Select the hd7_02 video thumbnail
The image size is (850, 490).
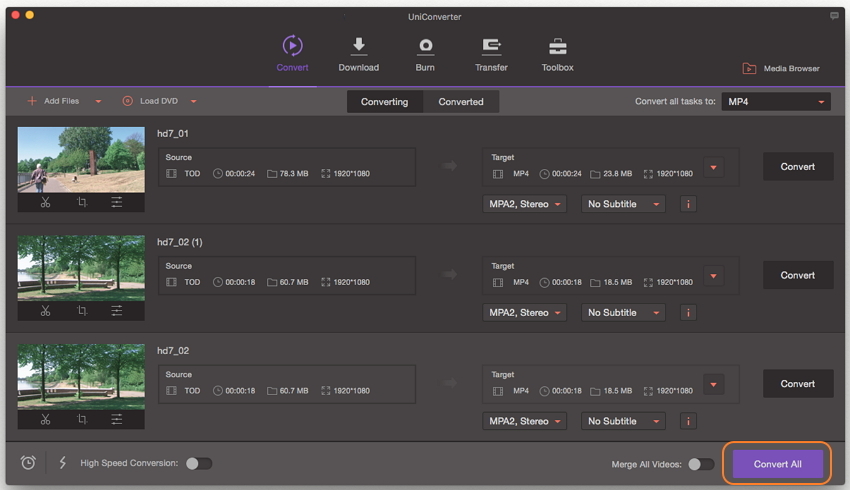[x=81, y=376]
